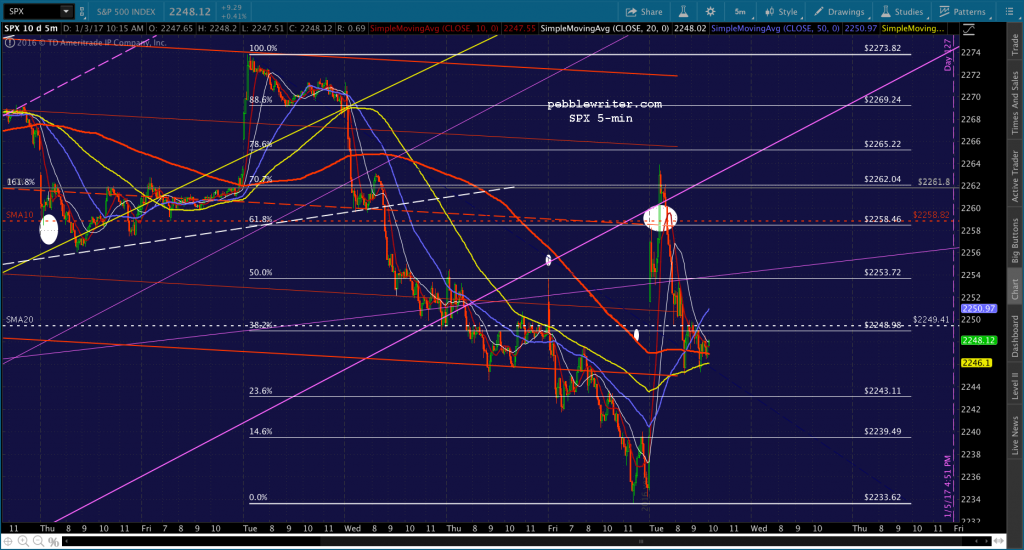Click the SPX symbol input field

32,11
